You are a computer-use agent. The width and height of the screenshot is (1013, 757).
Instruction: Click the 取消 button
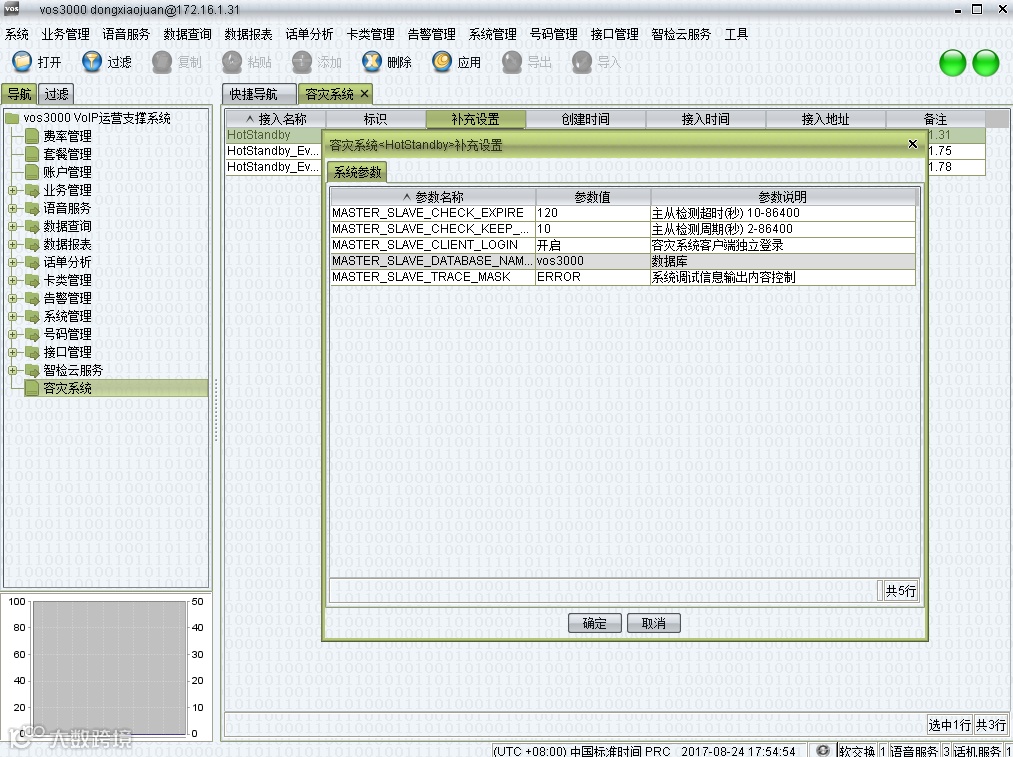[x=654, y=623]
